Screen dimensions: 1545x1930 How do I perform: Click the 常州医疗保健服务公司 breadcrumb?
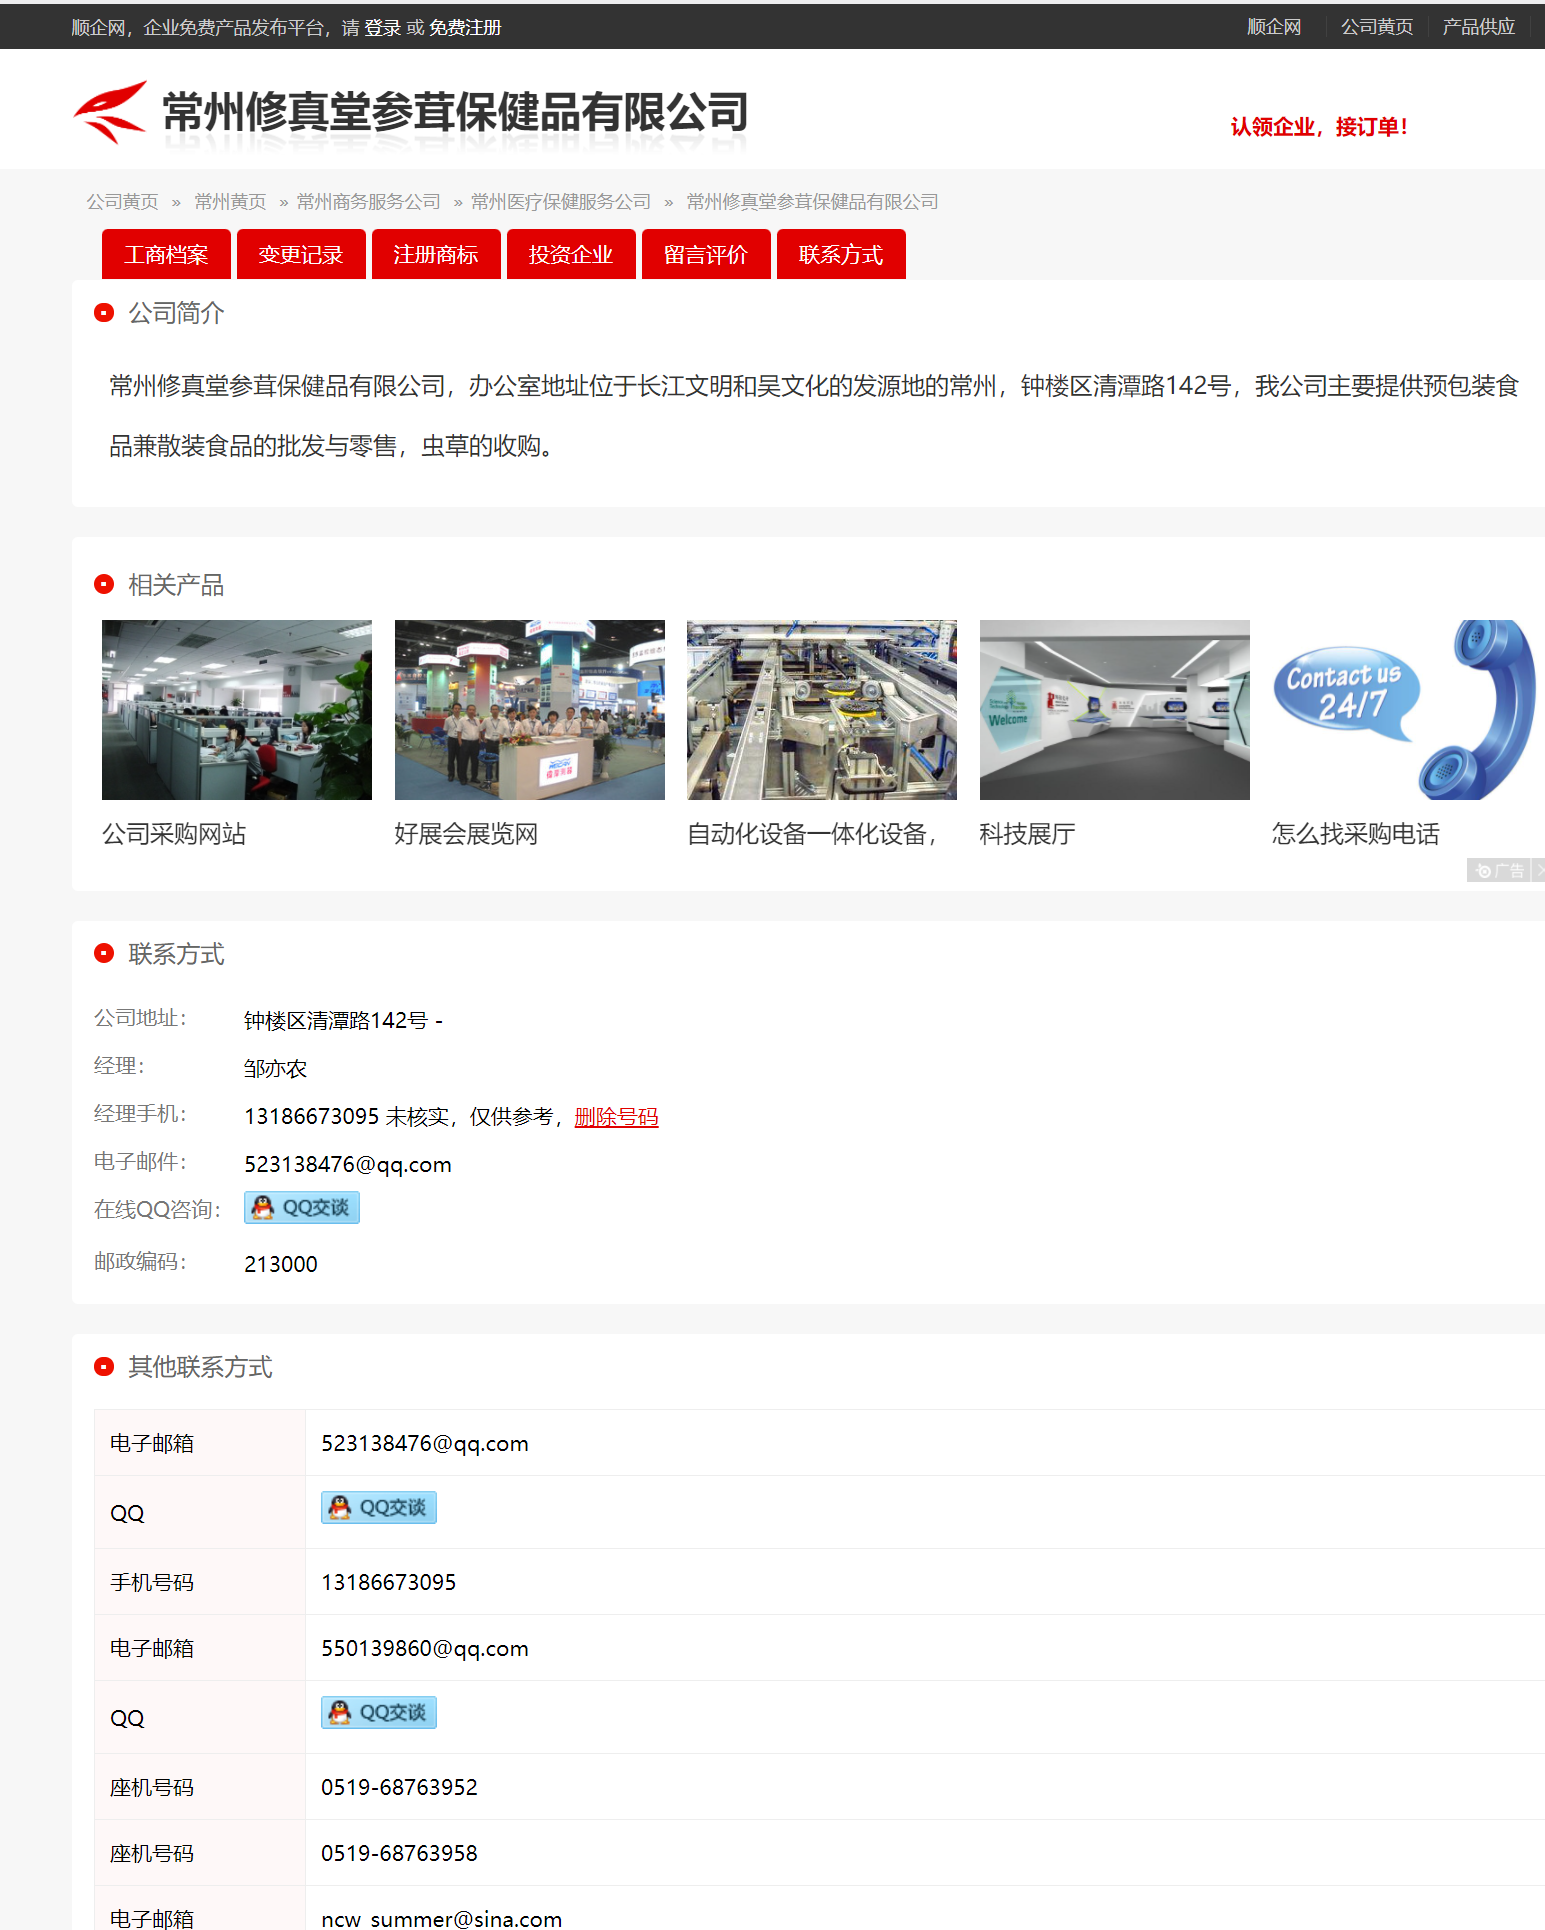pos(561,202)
